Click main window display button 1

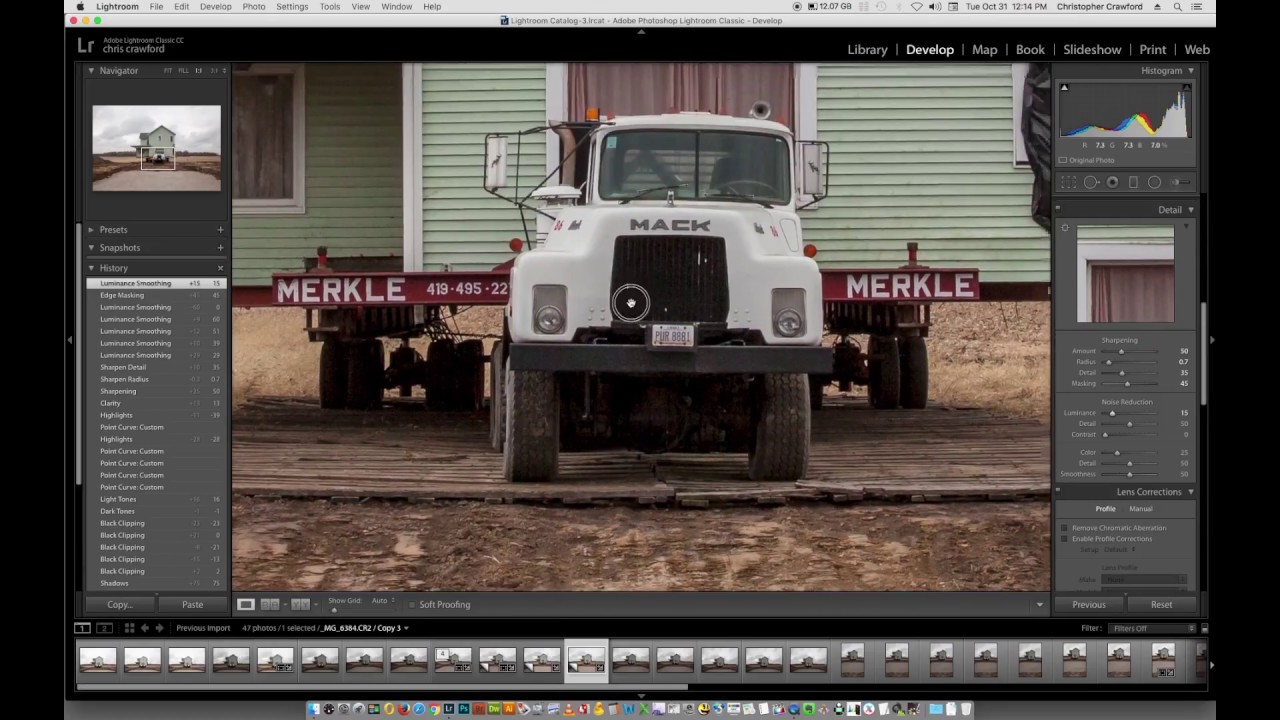(x=82, y=628)
